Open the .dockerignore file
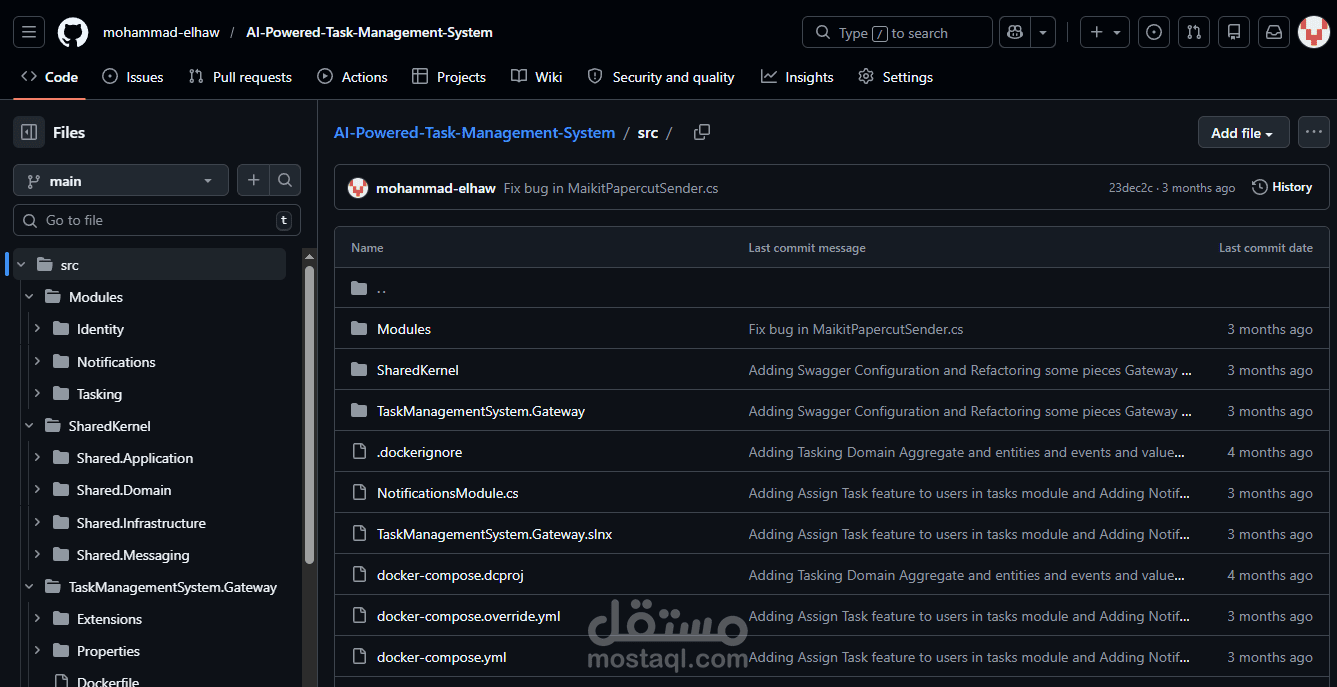The image size is (1337, 687). [x=419, y=452]
